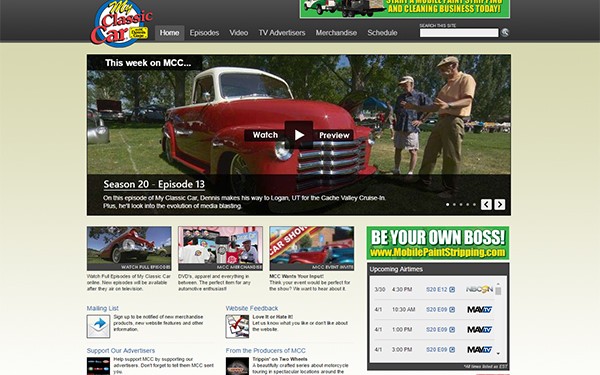Select the third slideshow dot indicator
600x375 pixels.
pyautogui.click(x=461, y=205)
